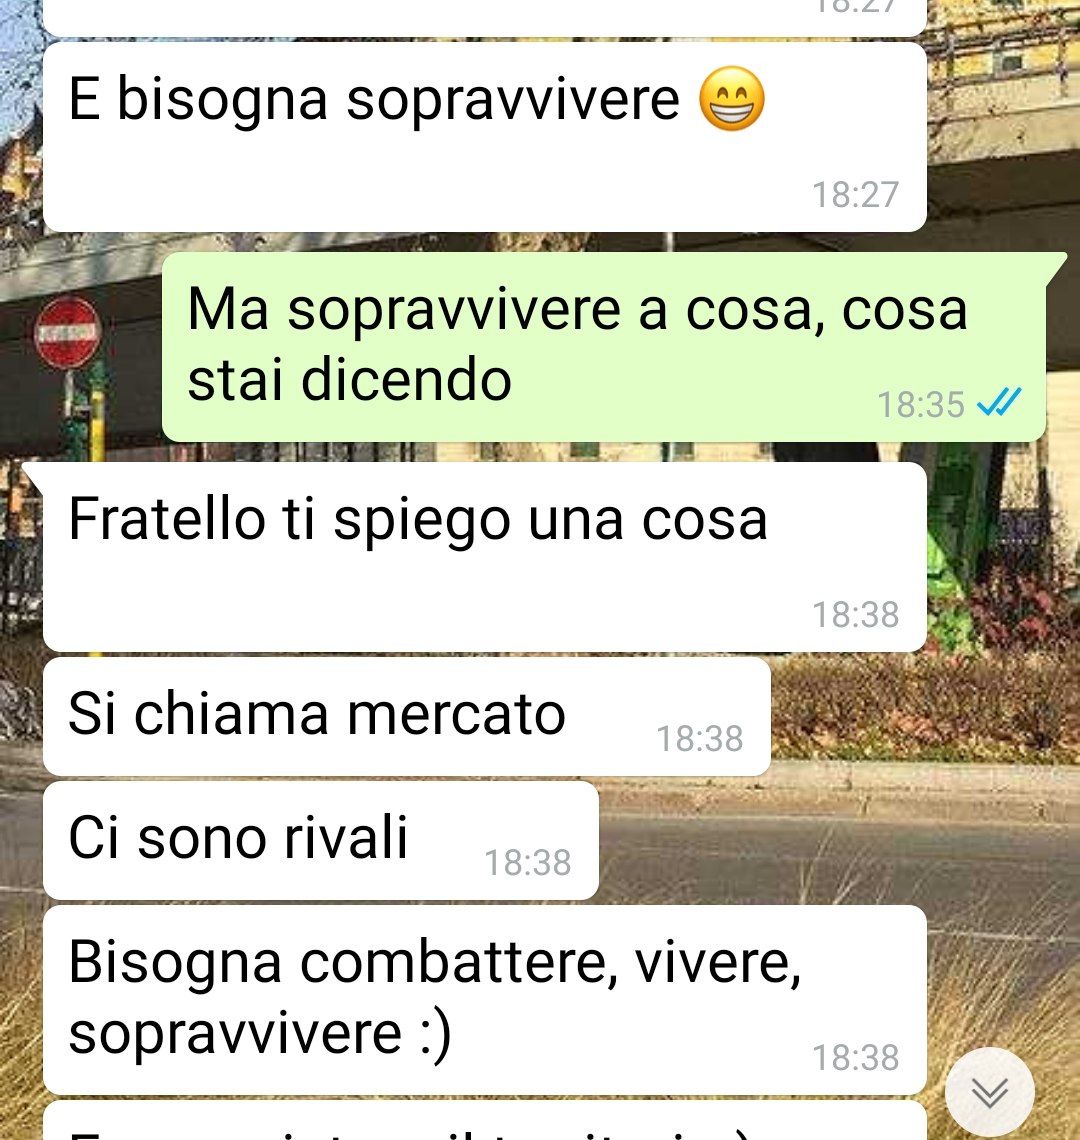Tap the blue double check marks
This screenshot has height=1140, width=1080.
coord(999,402)
